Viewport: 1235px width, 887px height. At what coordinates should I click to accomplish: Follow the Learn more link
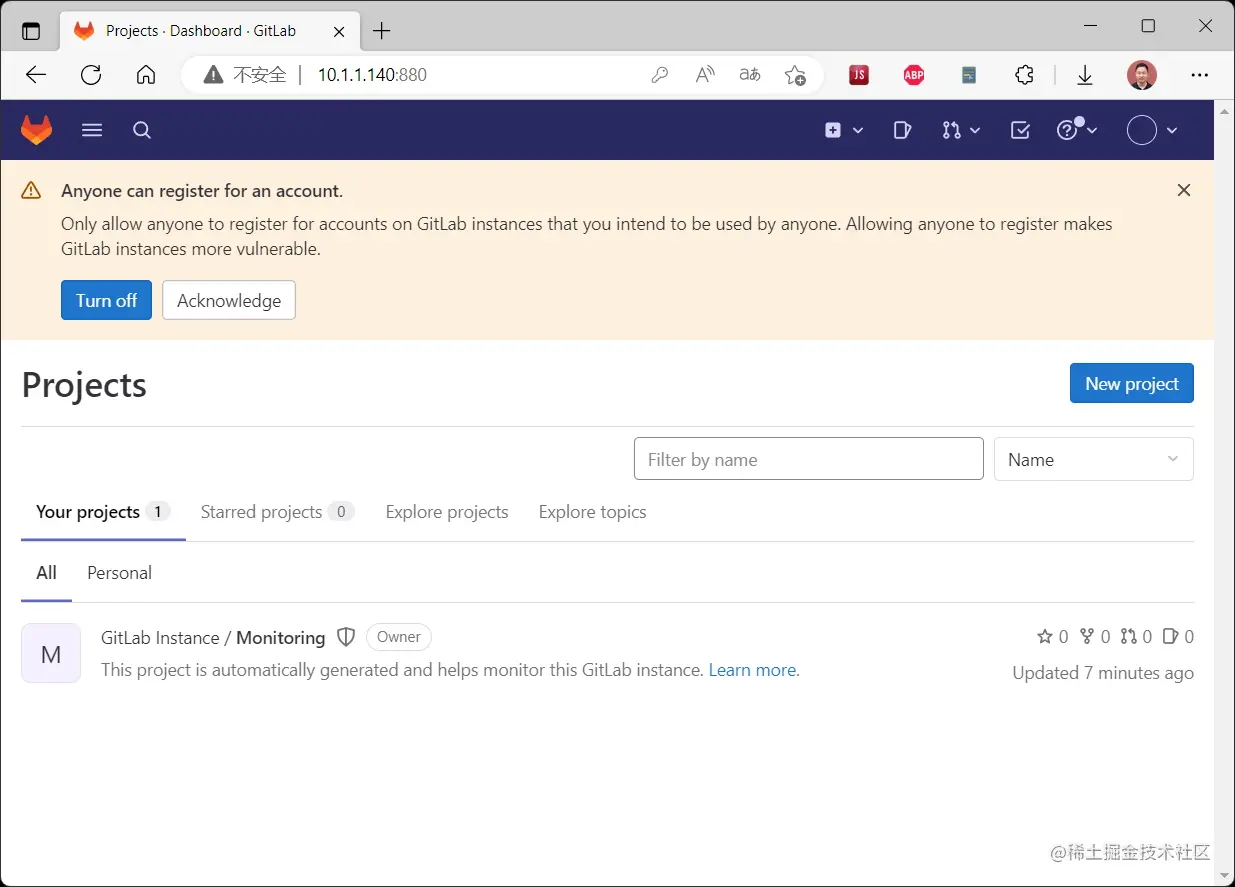(x=752, y=670)
